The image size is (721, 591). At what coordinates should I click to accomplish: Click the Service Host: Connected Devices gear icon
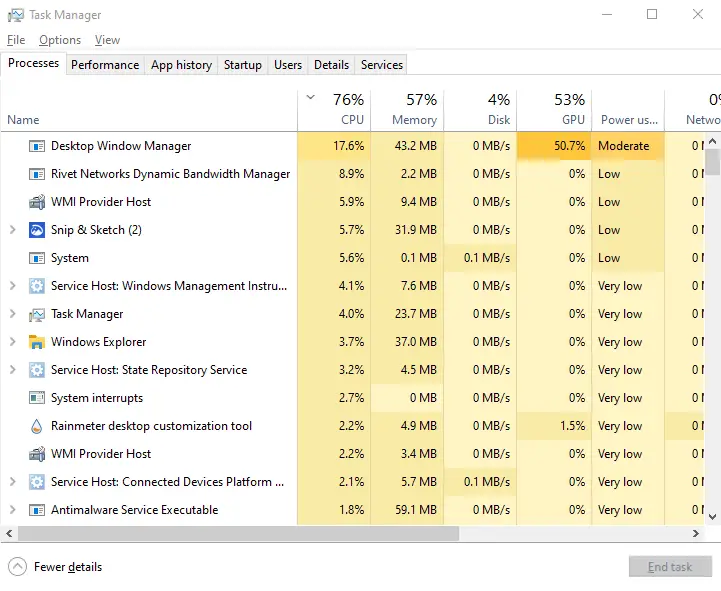[37, 482]
